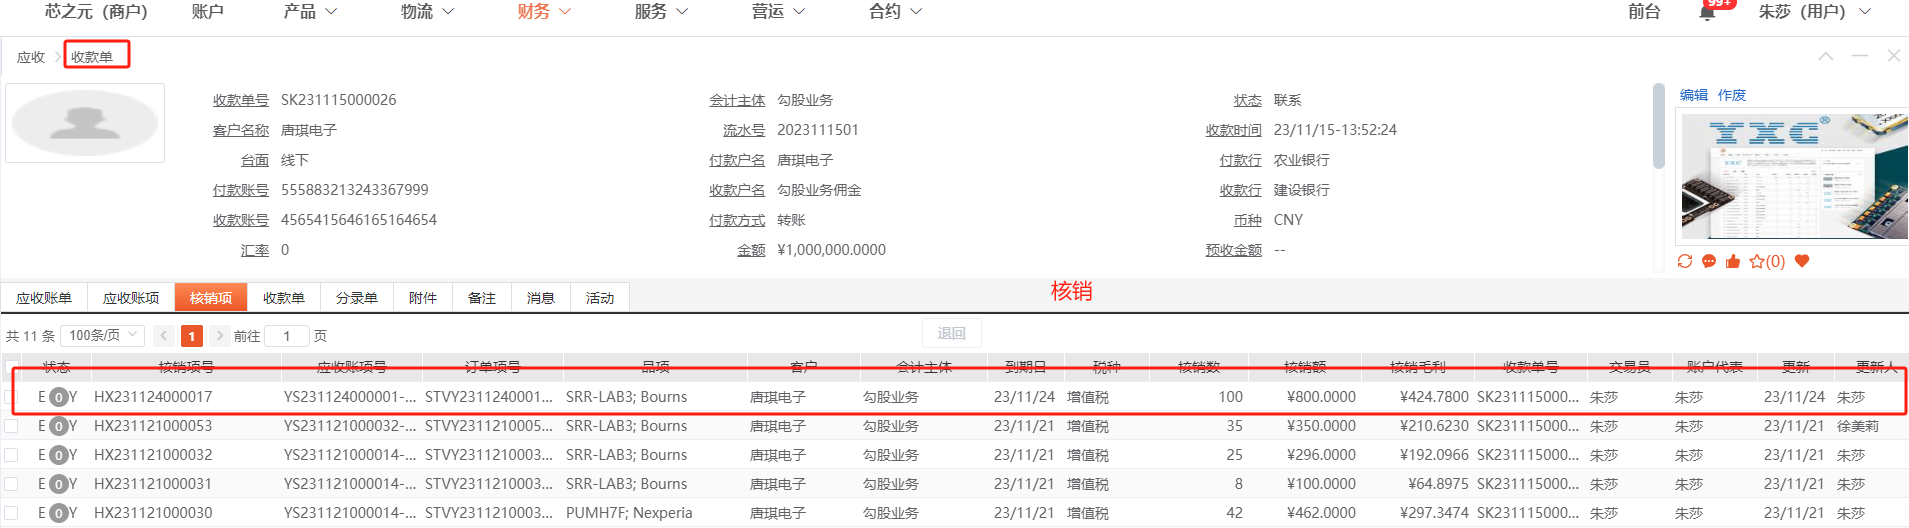Screen dimensions: 1909x528
Task: Click the go-to page number input
Action: coord(287,336)
